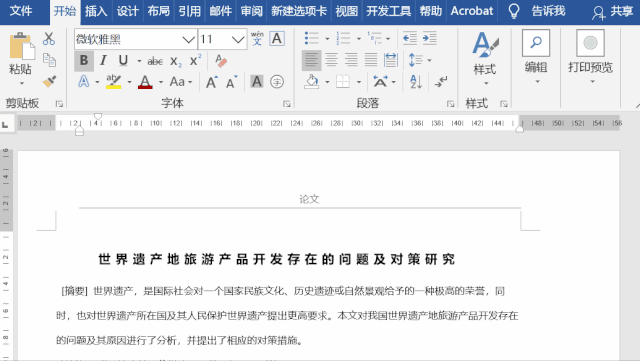Viewport: 640px width, 361px height.
Task: Toggle Subscript formatting
Action: coord(176,61)
